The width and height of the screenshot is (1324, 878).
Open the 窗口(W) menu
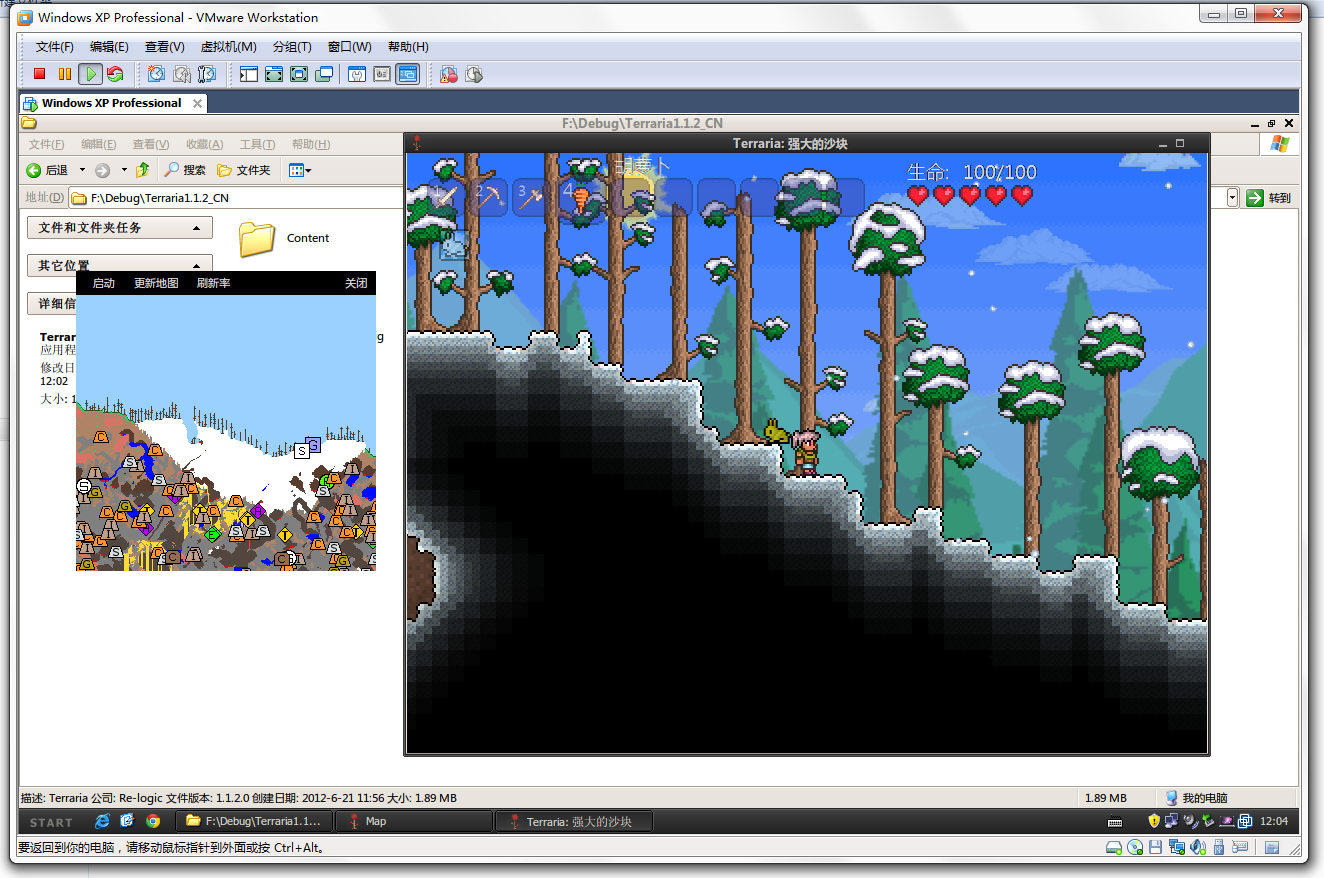click(350, 47)
